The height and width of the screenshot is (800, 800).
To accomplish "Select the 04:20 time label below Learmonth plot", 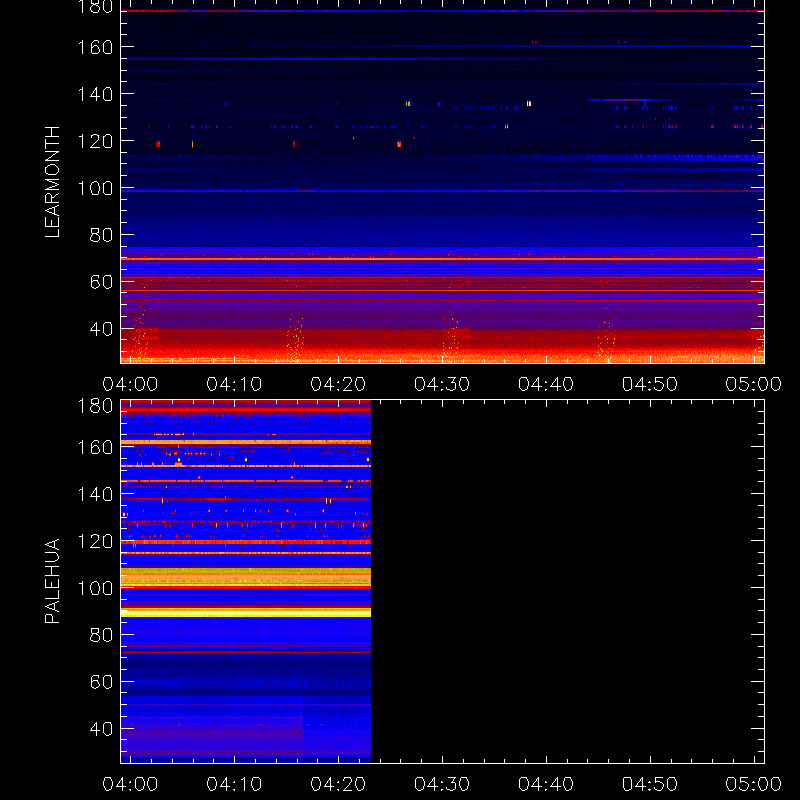I will [x=338, y=384].
